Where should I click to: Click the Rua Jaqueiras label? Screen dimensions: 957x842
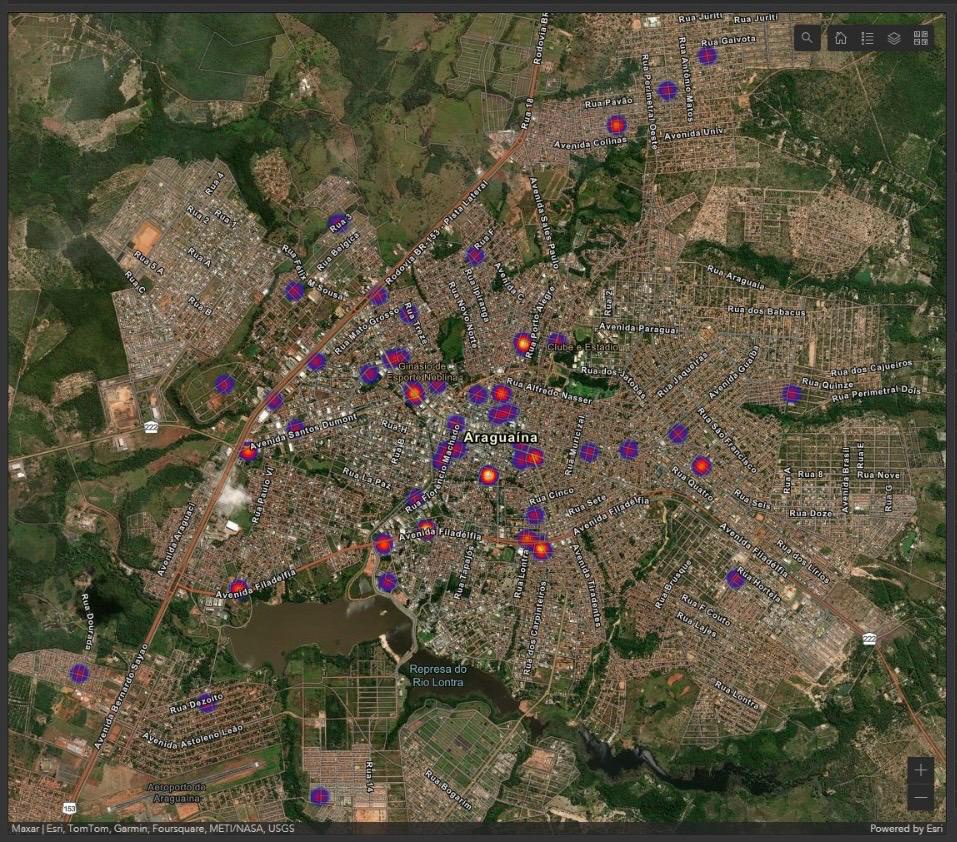tap(683, 375)
